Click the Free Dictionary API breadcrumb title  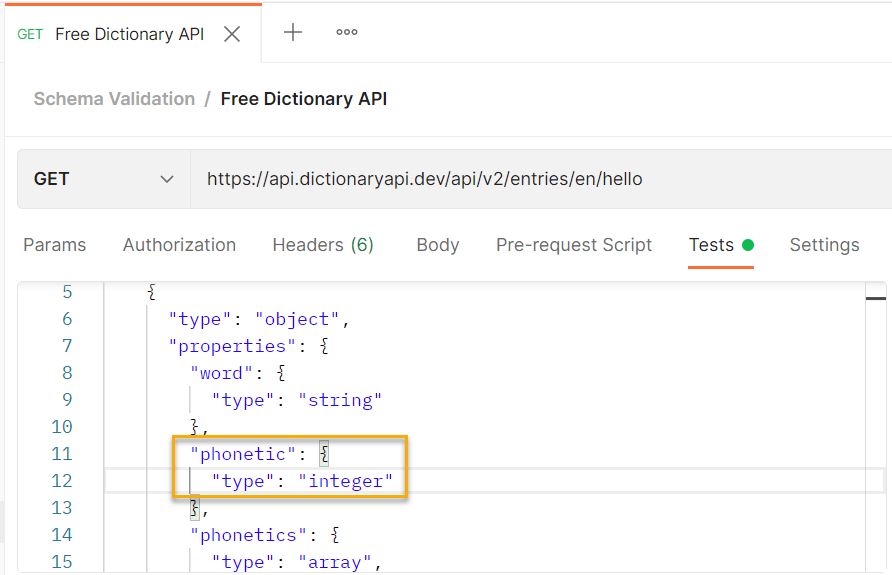[304, 99]
